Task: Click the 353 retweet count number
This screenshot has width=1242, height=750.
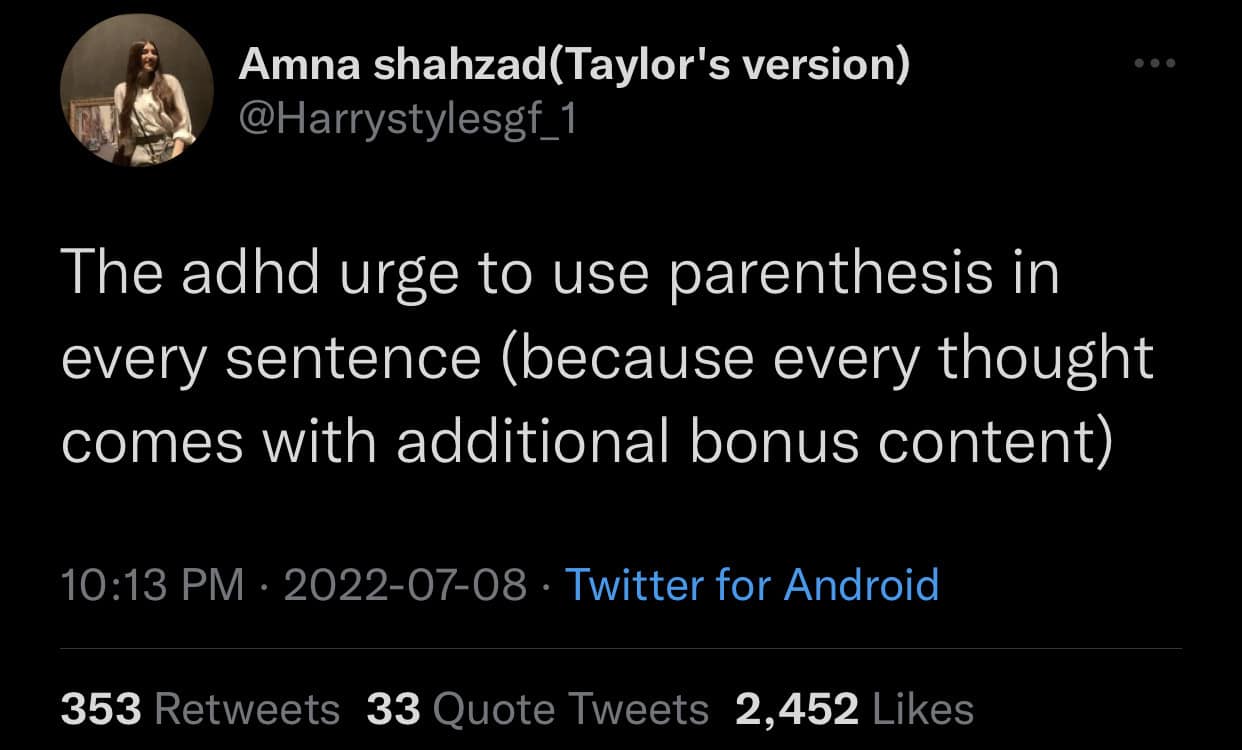Action: (x=101, y=709)
